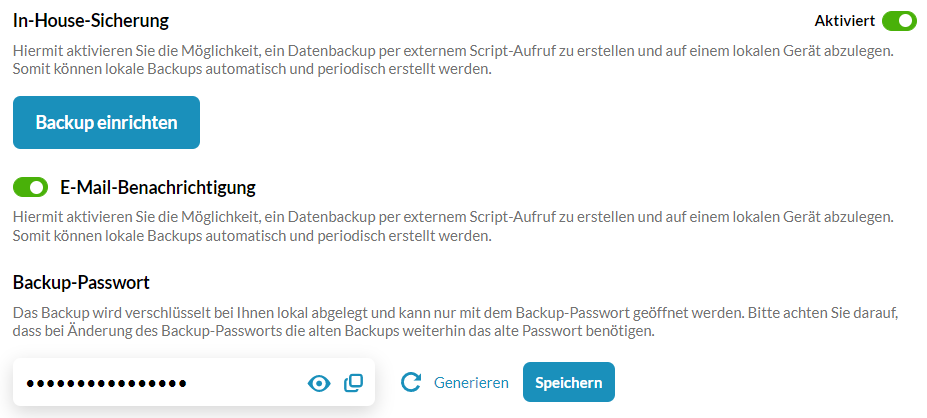The image size is (927, 418).
Task: Click the In-House-Sicherung heading
Action: click(x=91, y=21)
